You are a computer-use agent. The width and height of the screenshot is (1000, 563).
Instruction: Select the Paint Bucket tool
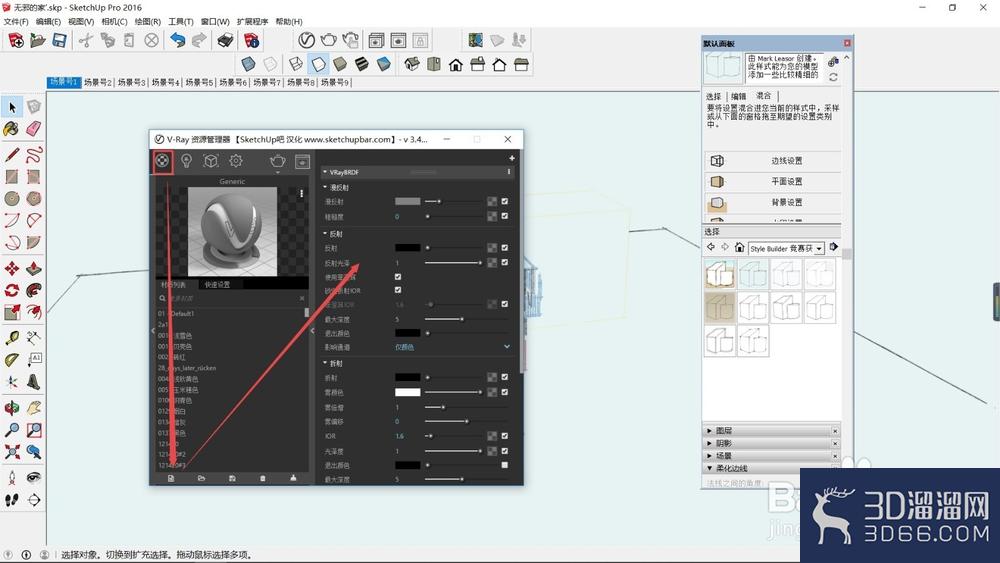pos(11,129)
